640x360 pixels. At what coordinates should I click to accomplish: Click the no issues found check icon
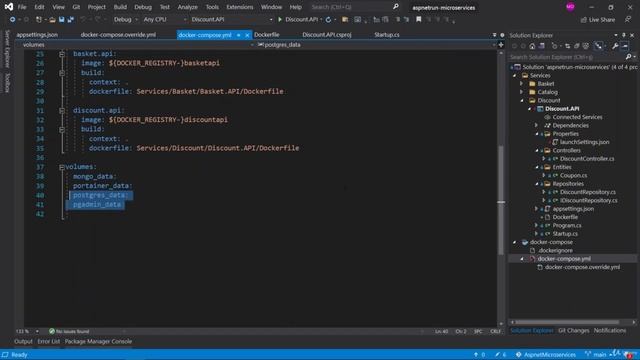tap(52, 331)
